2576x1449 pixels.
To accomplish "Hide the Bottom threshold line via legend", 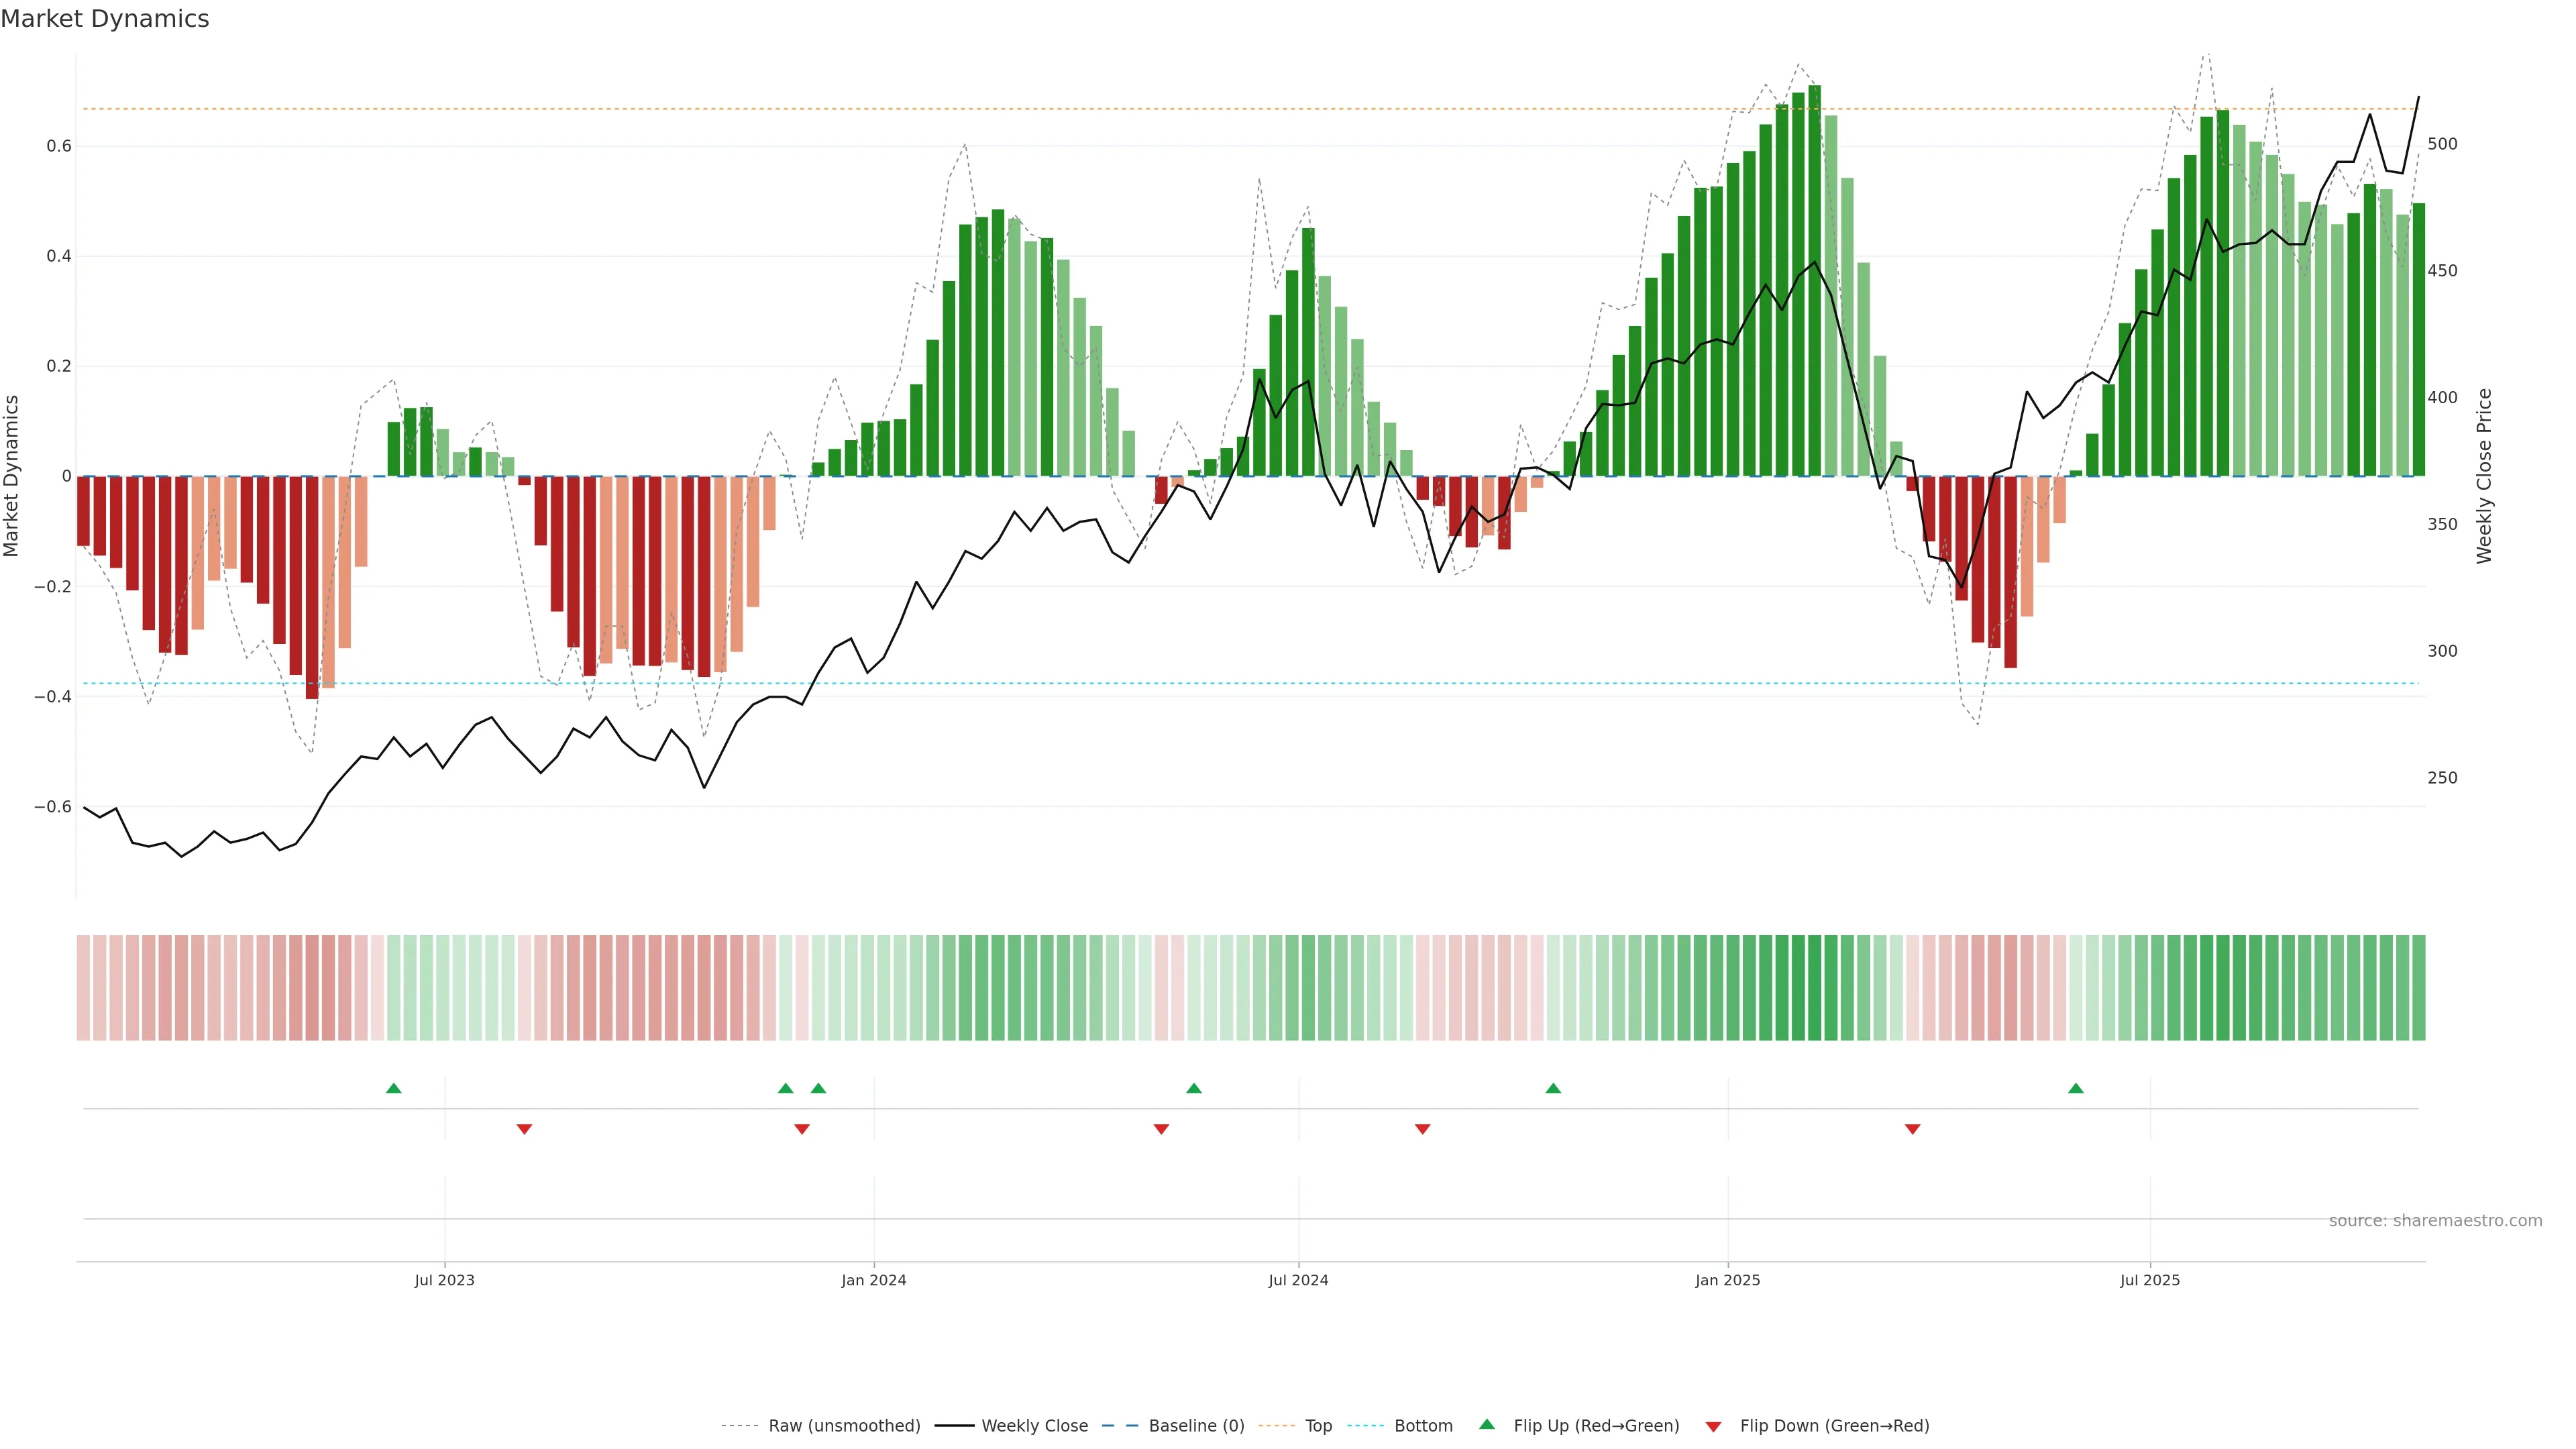I will pyautogui.click(x=1423, y=1426).
